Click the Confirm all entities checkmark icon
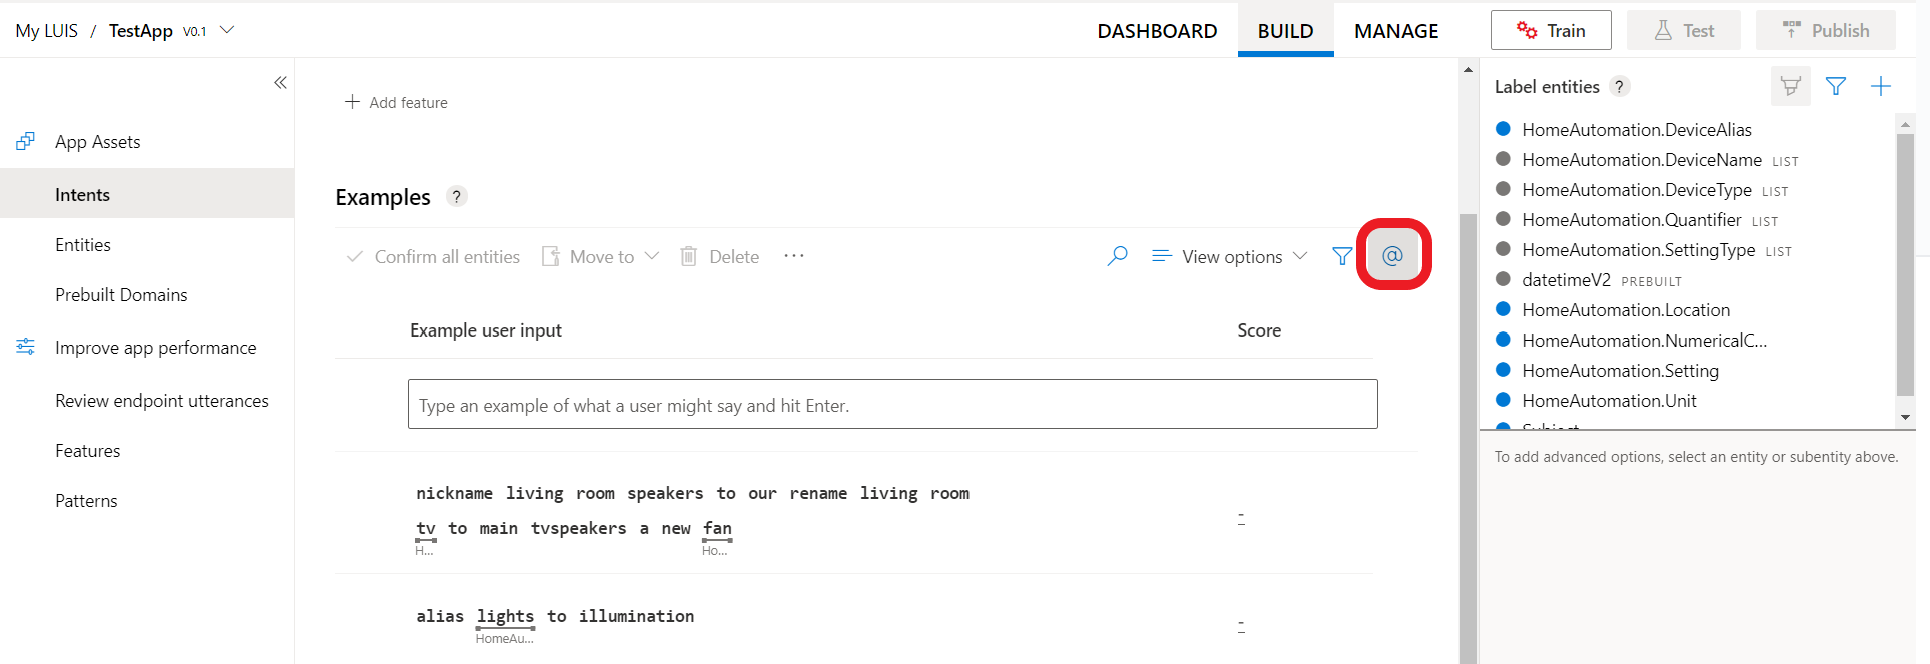 354,257
